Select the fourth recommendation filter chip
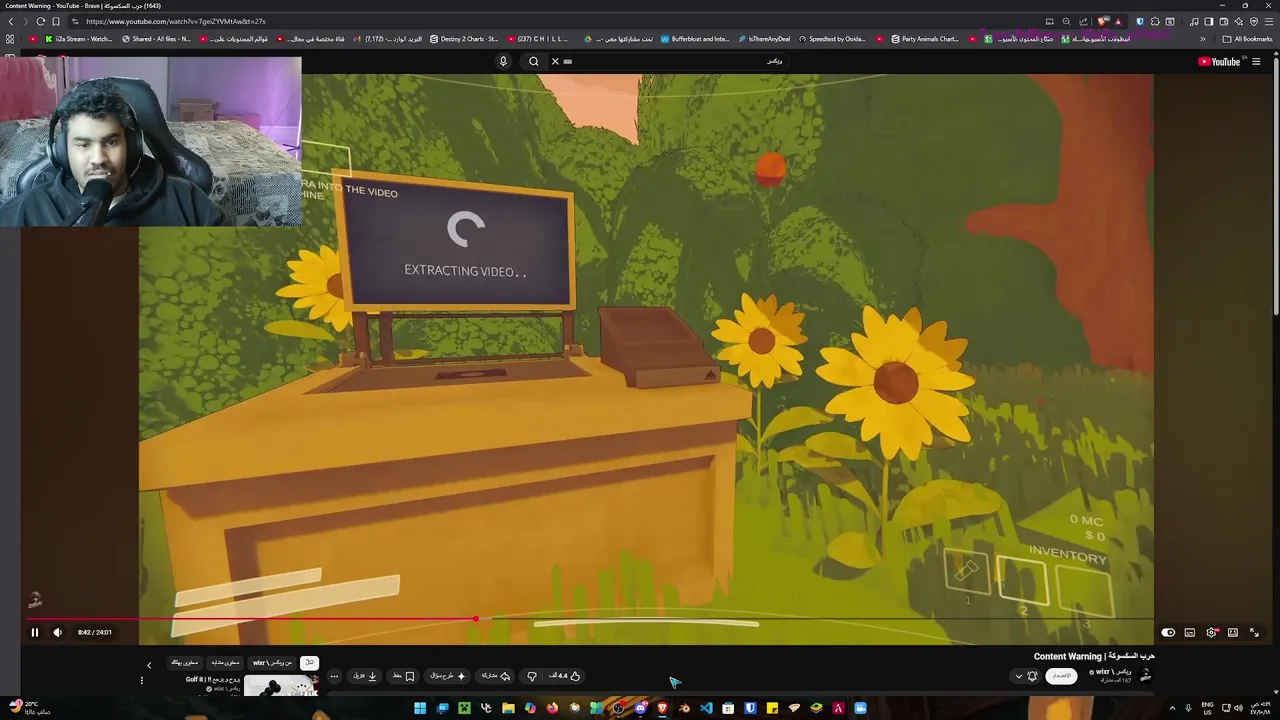Screen dimensions: 1280x720 point(185,663)
